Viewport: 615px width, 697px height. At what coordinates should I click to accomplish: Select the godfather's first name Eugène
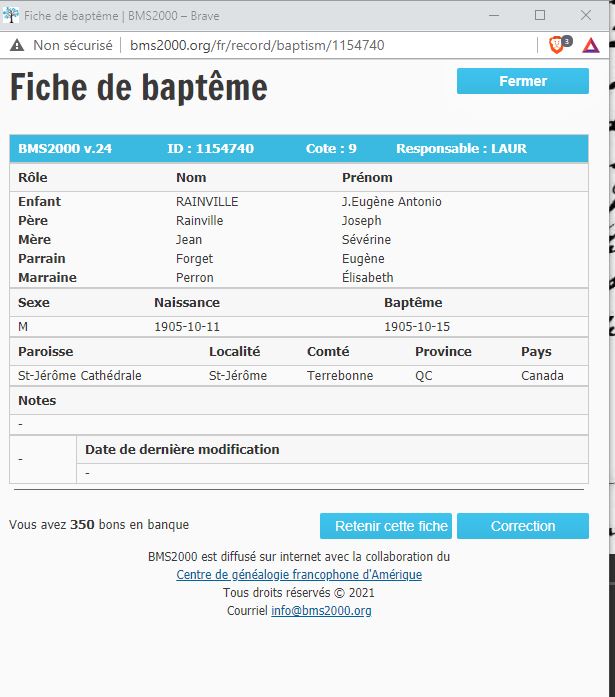tap(363, 259)
